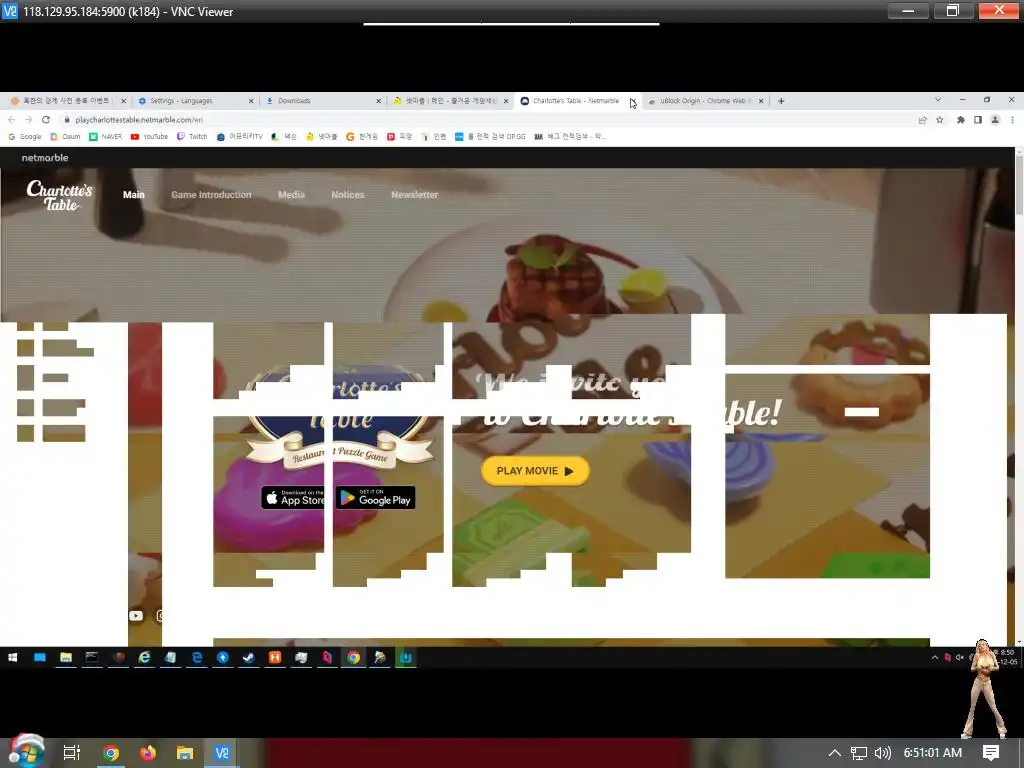This screenshot has height=768, width=1024.
Task: Toggle the Chrome side panel icon
Action: tap(978, 120)
